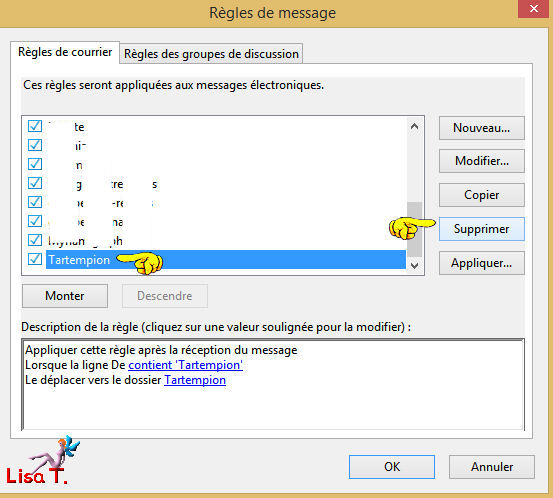Uncheck the Tartempion rule checkbox

pos(35,259)
